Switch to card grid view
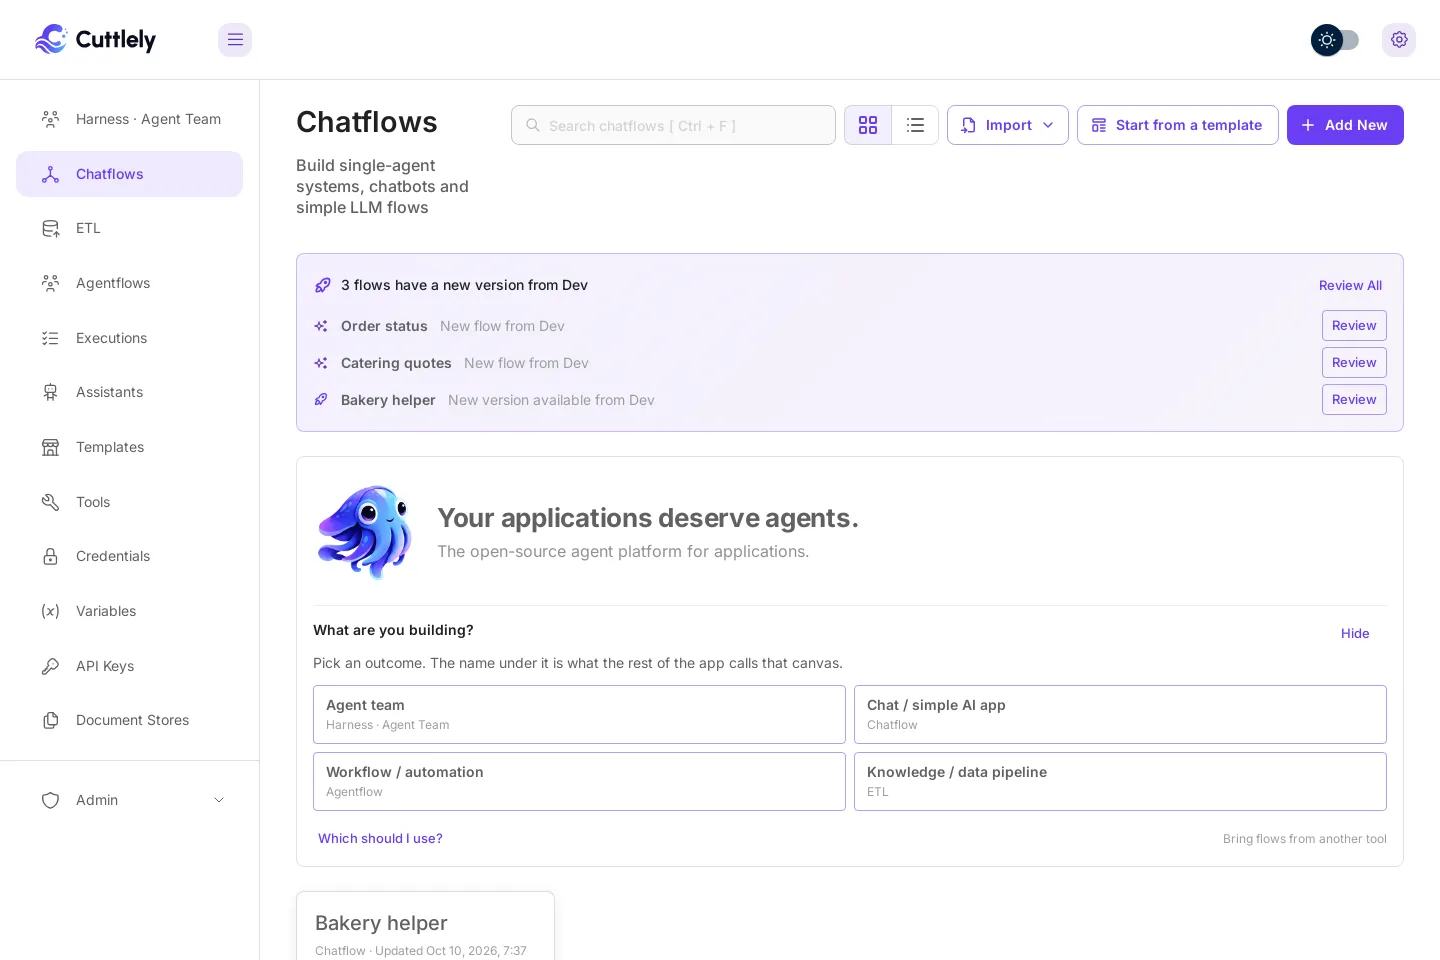The height and width of the screenshot is (960, 1440). [868, 125]
